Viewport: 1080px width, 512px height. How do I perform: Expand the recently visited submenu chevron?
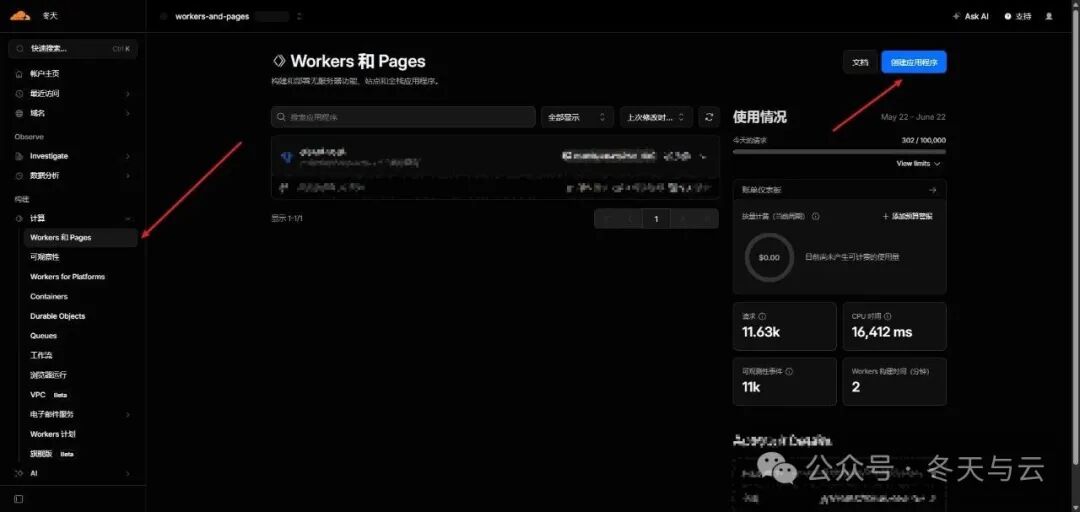click(x=128, y=94)
